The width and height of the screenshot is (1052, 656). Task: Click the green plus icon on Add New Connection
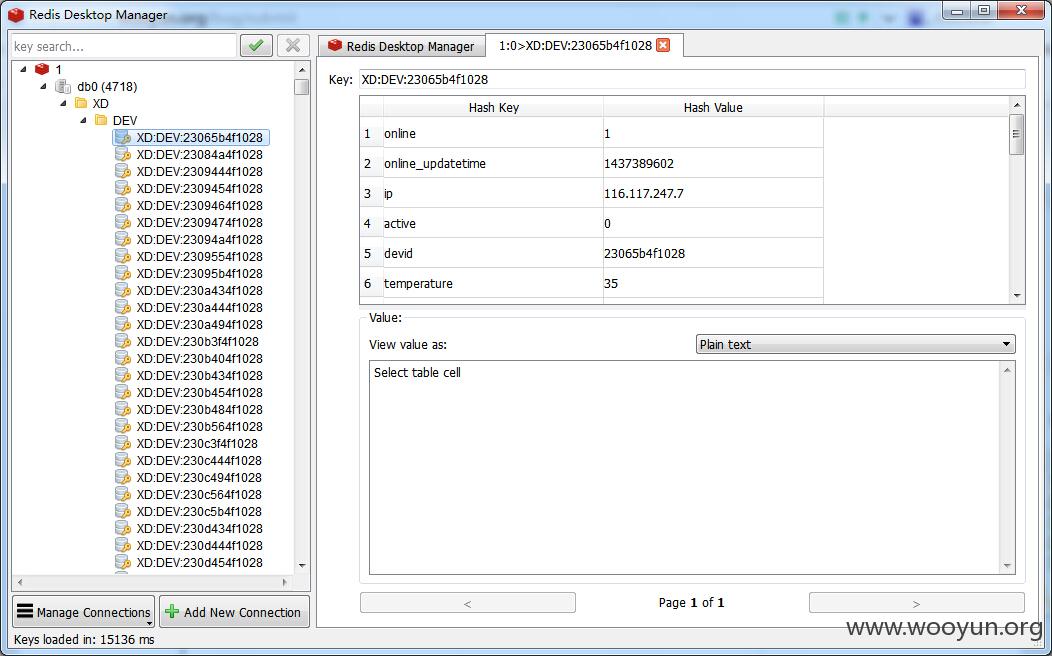click(x=172, y=612)
